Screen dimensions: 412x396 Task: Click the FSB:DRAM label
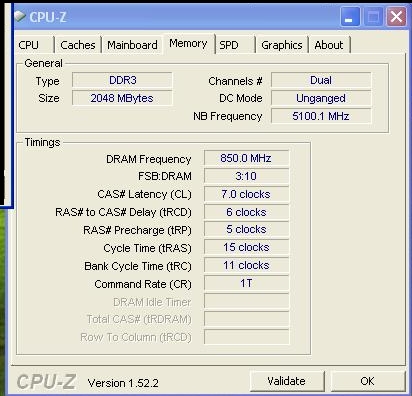(x=165, y=176)
